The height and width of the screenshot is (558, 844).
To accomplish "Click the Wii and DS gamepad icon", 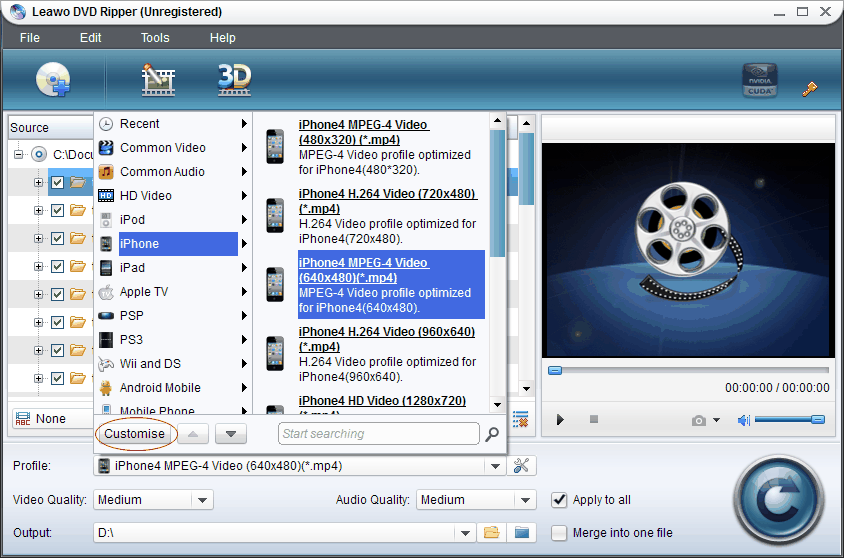I will click(x=106, y=364).
